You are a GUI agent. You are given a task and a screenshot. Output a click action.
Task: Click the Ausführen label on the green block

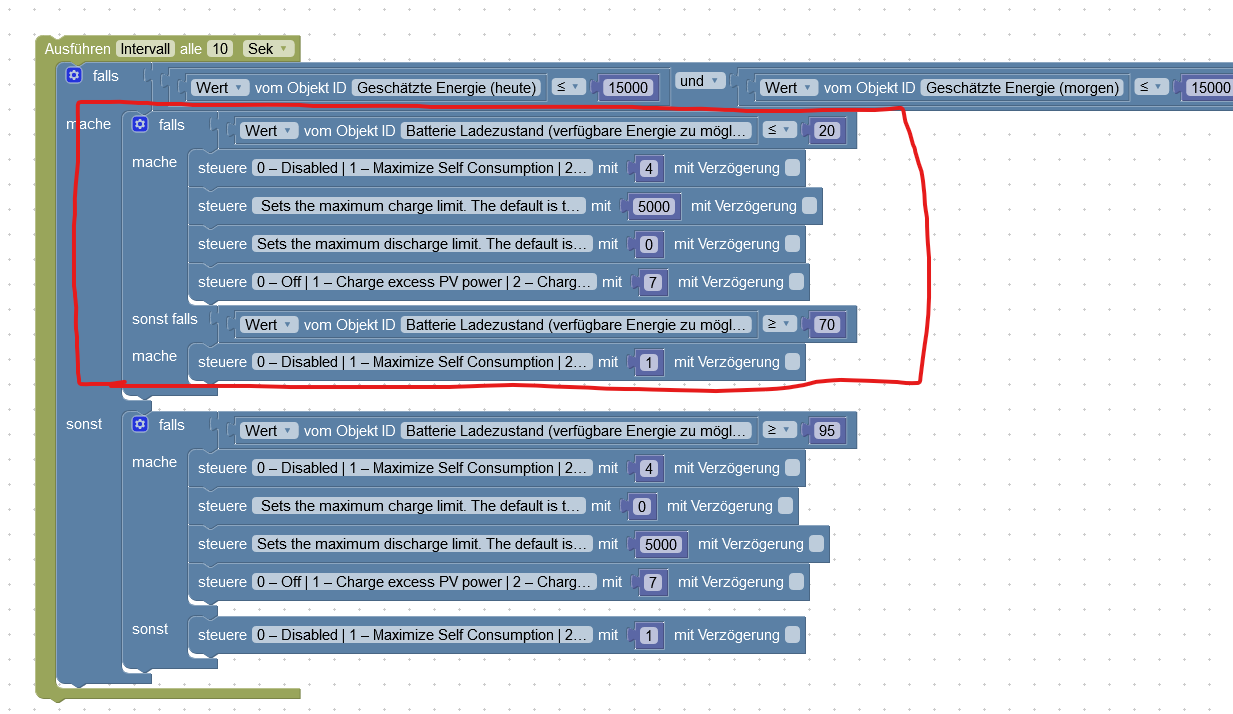(78, 49)
